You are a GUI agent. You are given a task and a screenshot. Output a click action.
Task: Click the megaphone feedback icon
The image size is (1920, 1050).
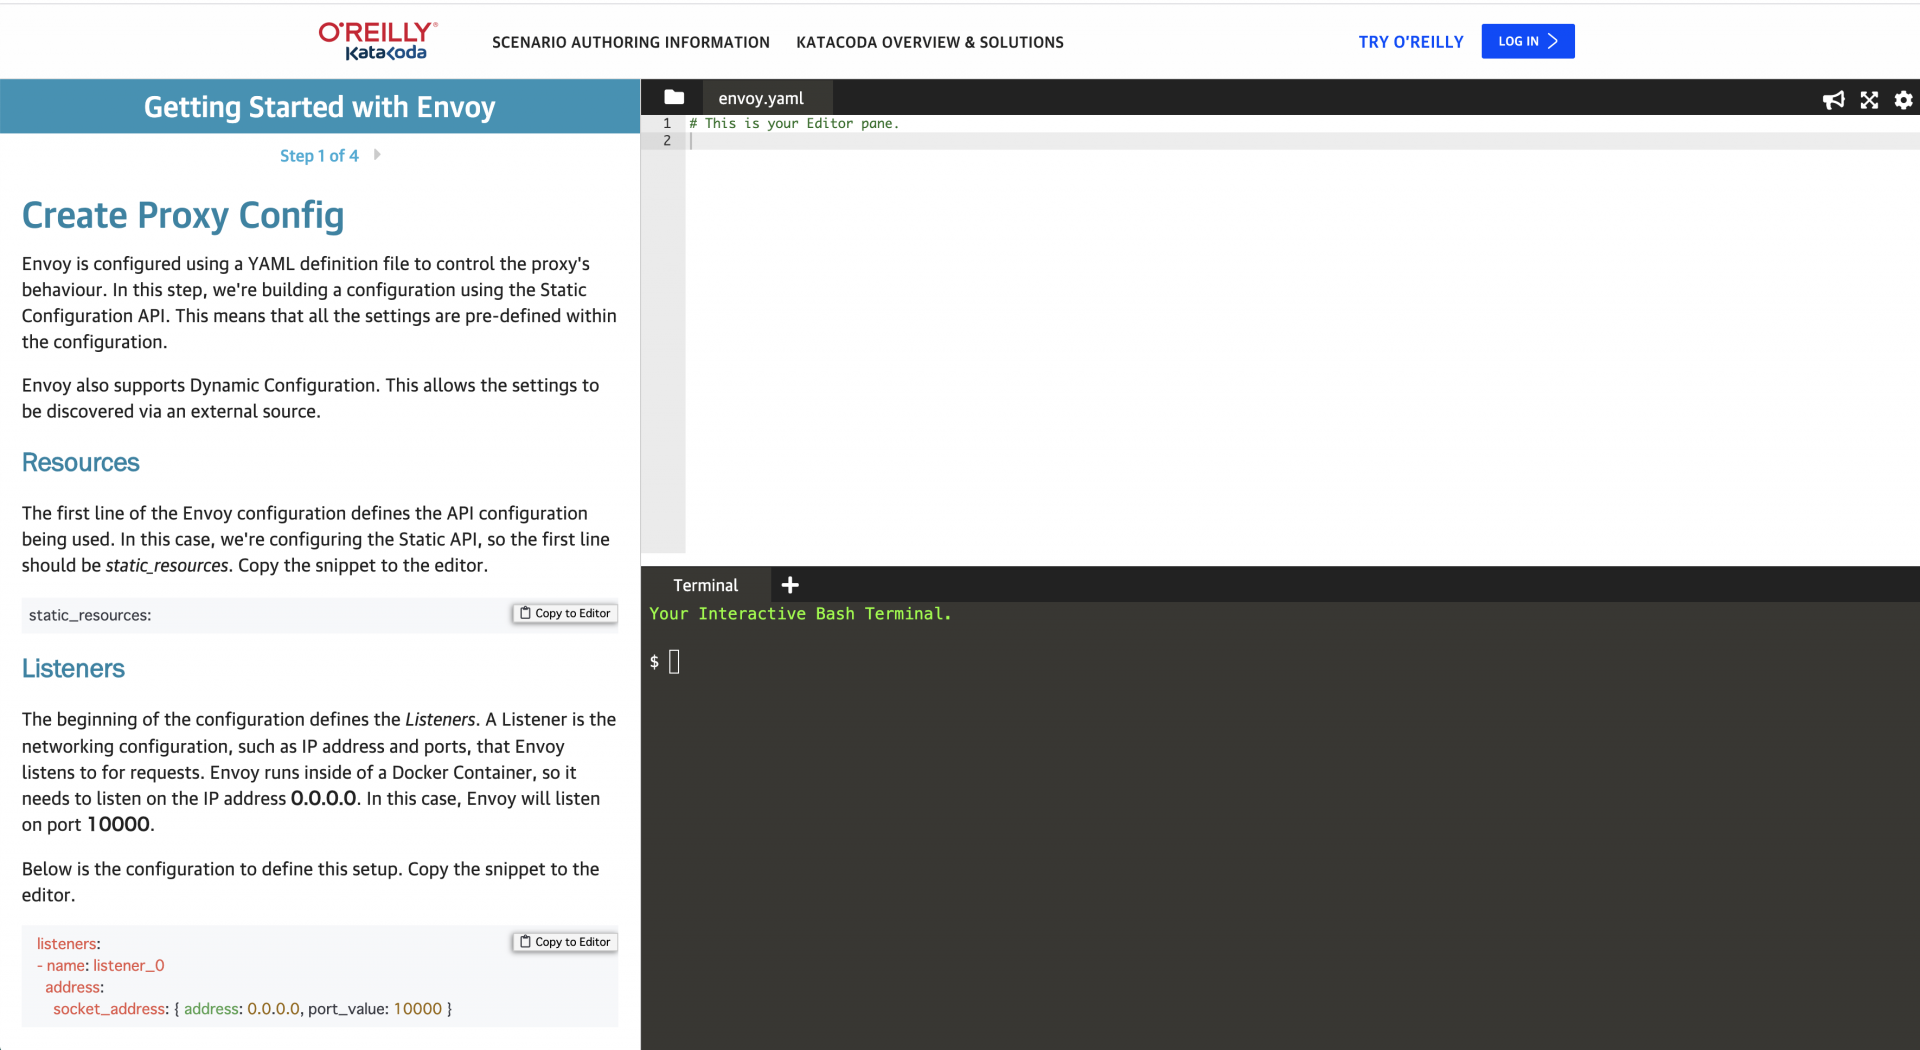coord(1833,100)
